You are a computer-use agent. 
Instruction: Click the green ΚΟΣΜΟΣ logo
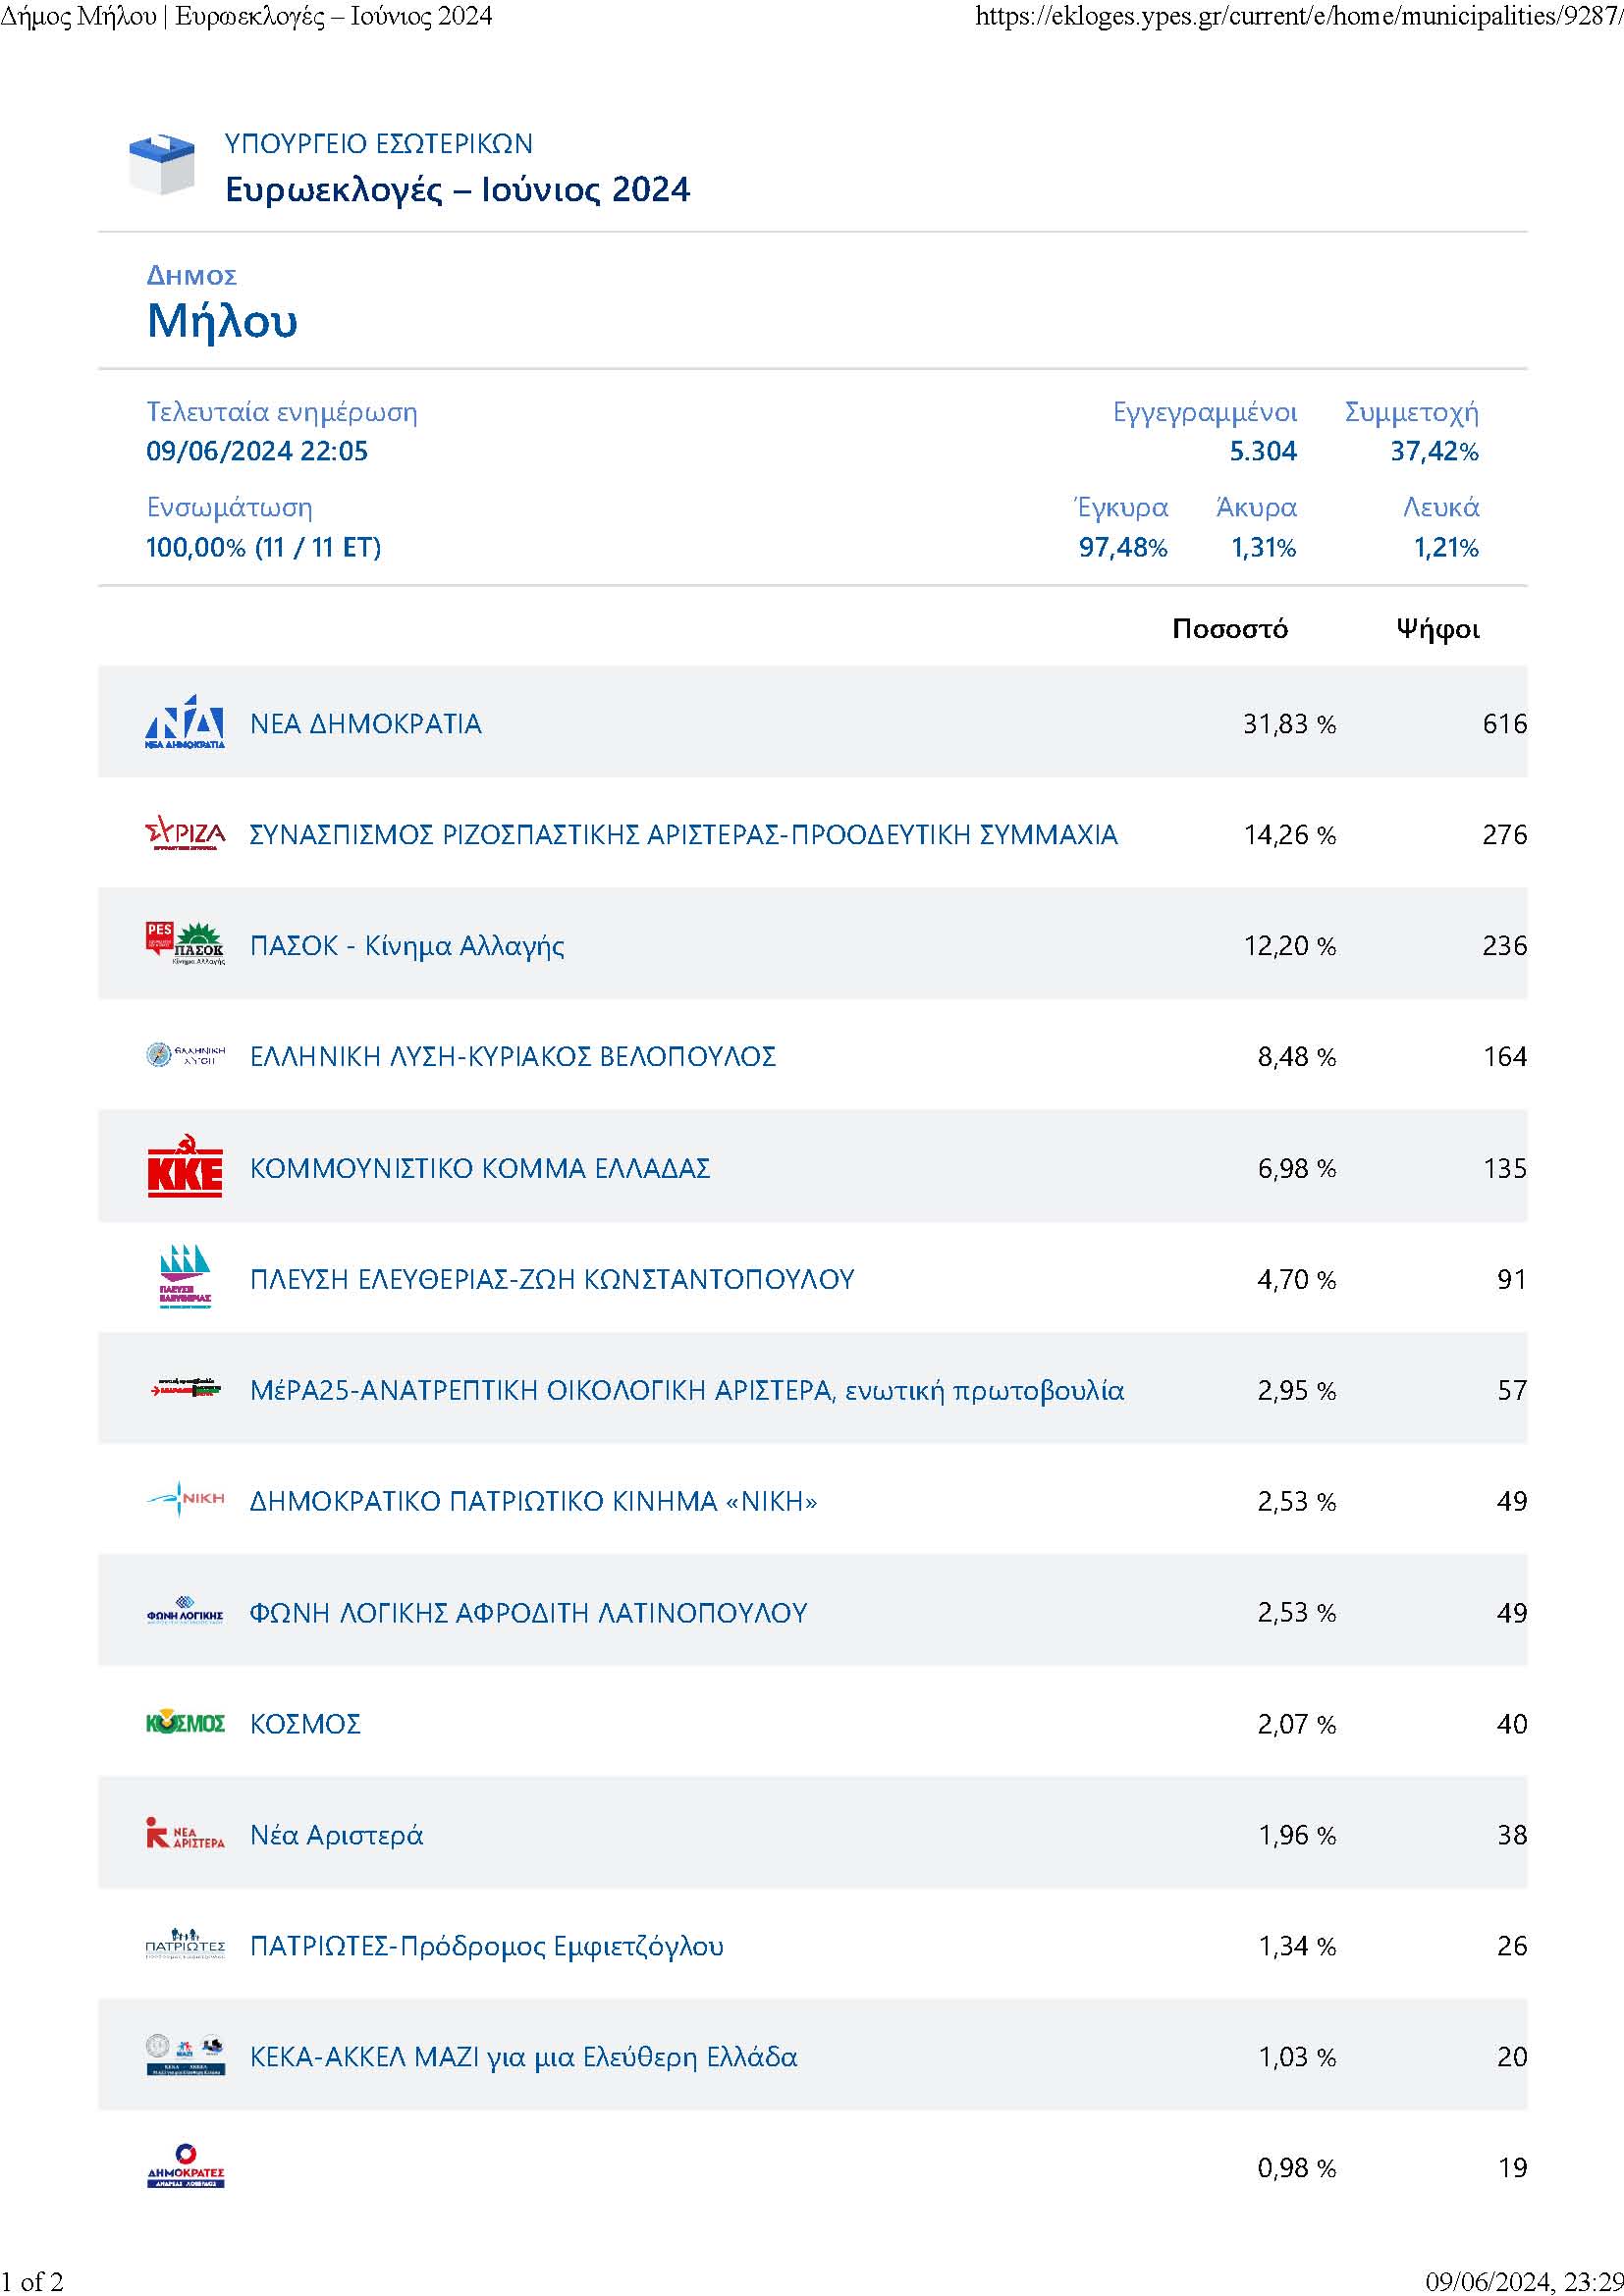click(185, 1723)
